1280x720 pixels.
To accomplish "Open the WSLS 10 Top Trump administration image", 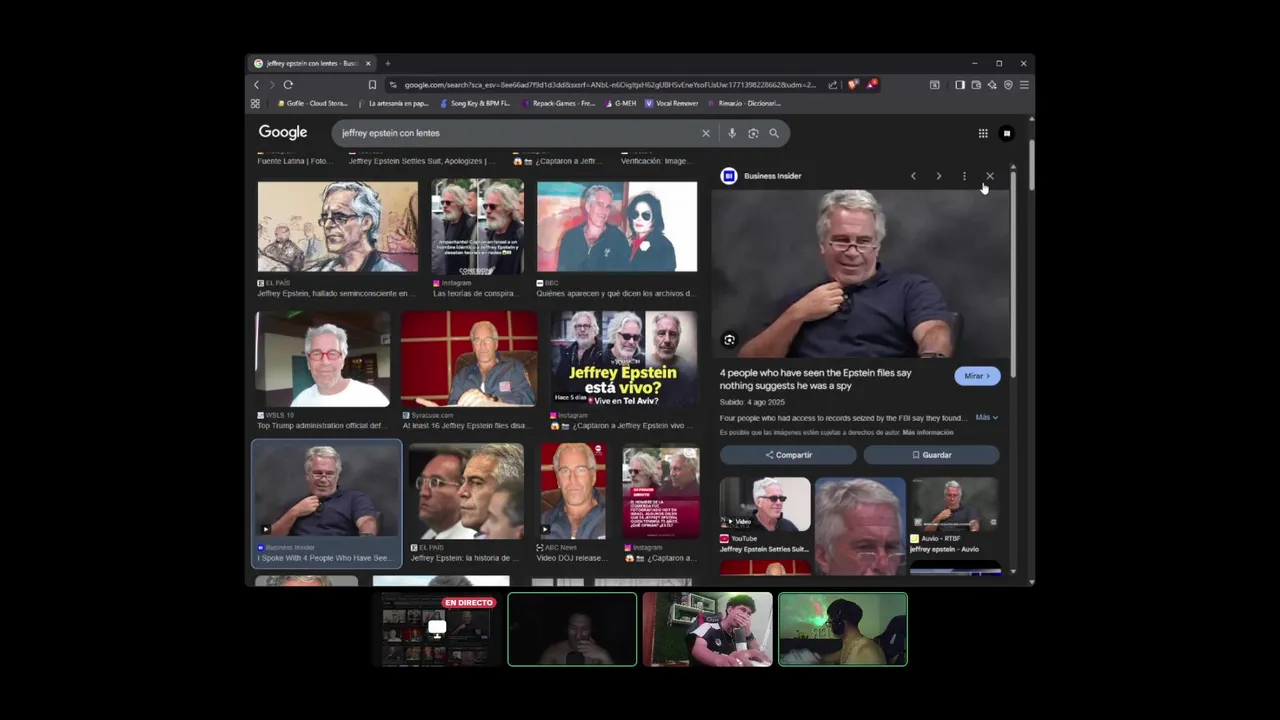I will tap(322, 358).
